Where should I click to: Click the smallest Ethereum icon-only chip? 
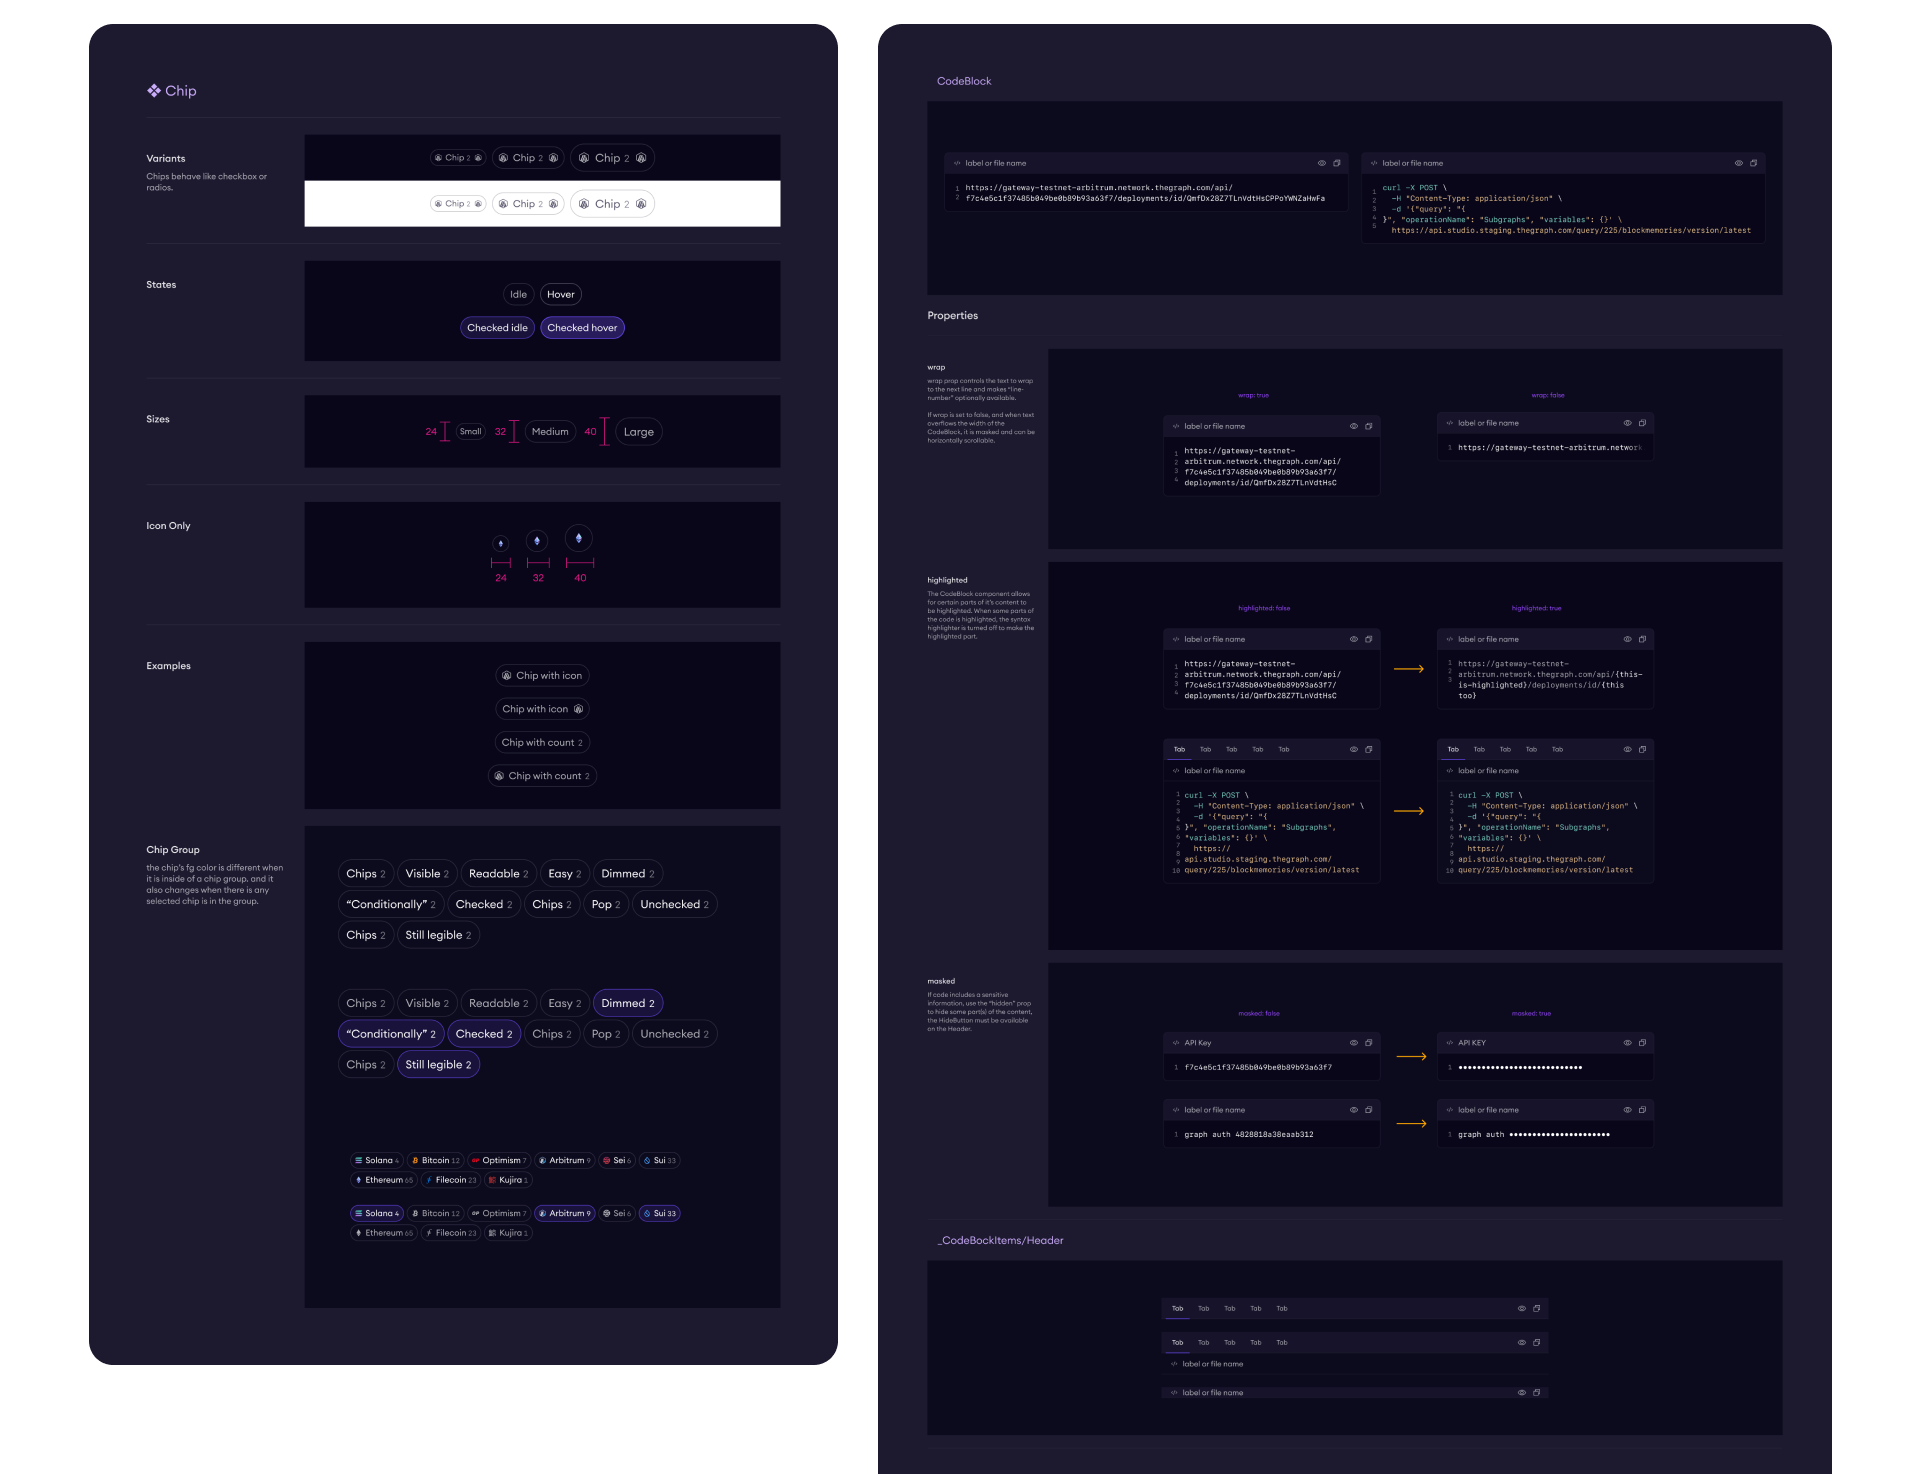click(501, 543)
